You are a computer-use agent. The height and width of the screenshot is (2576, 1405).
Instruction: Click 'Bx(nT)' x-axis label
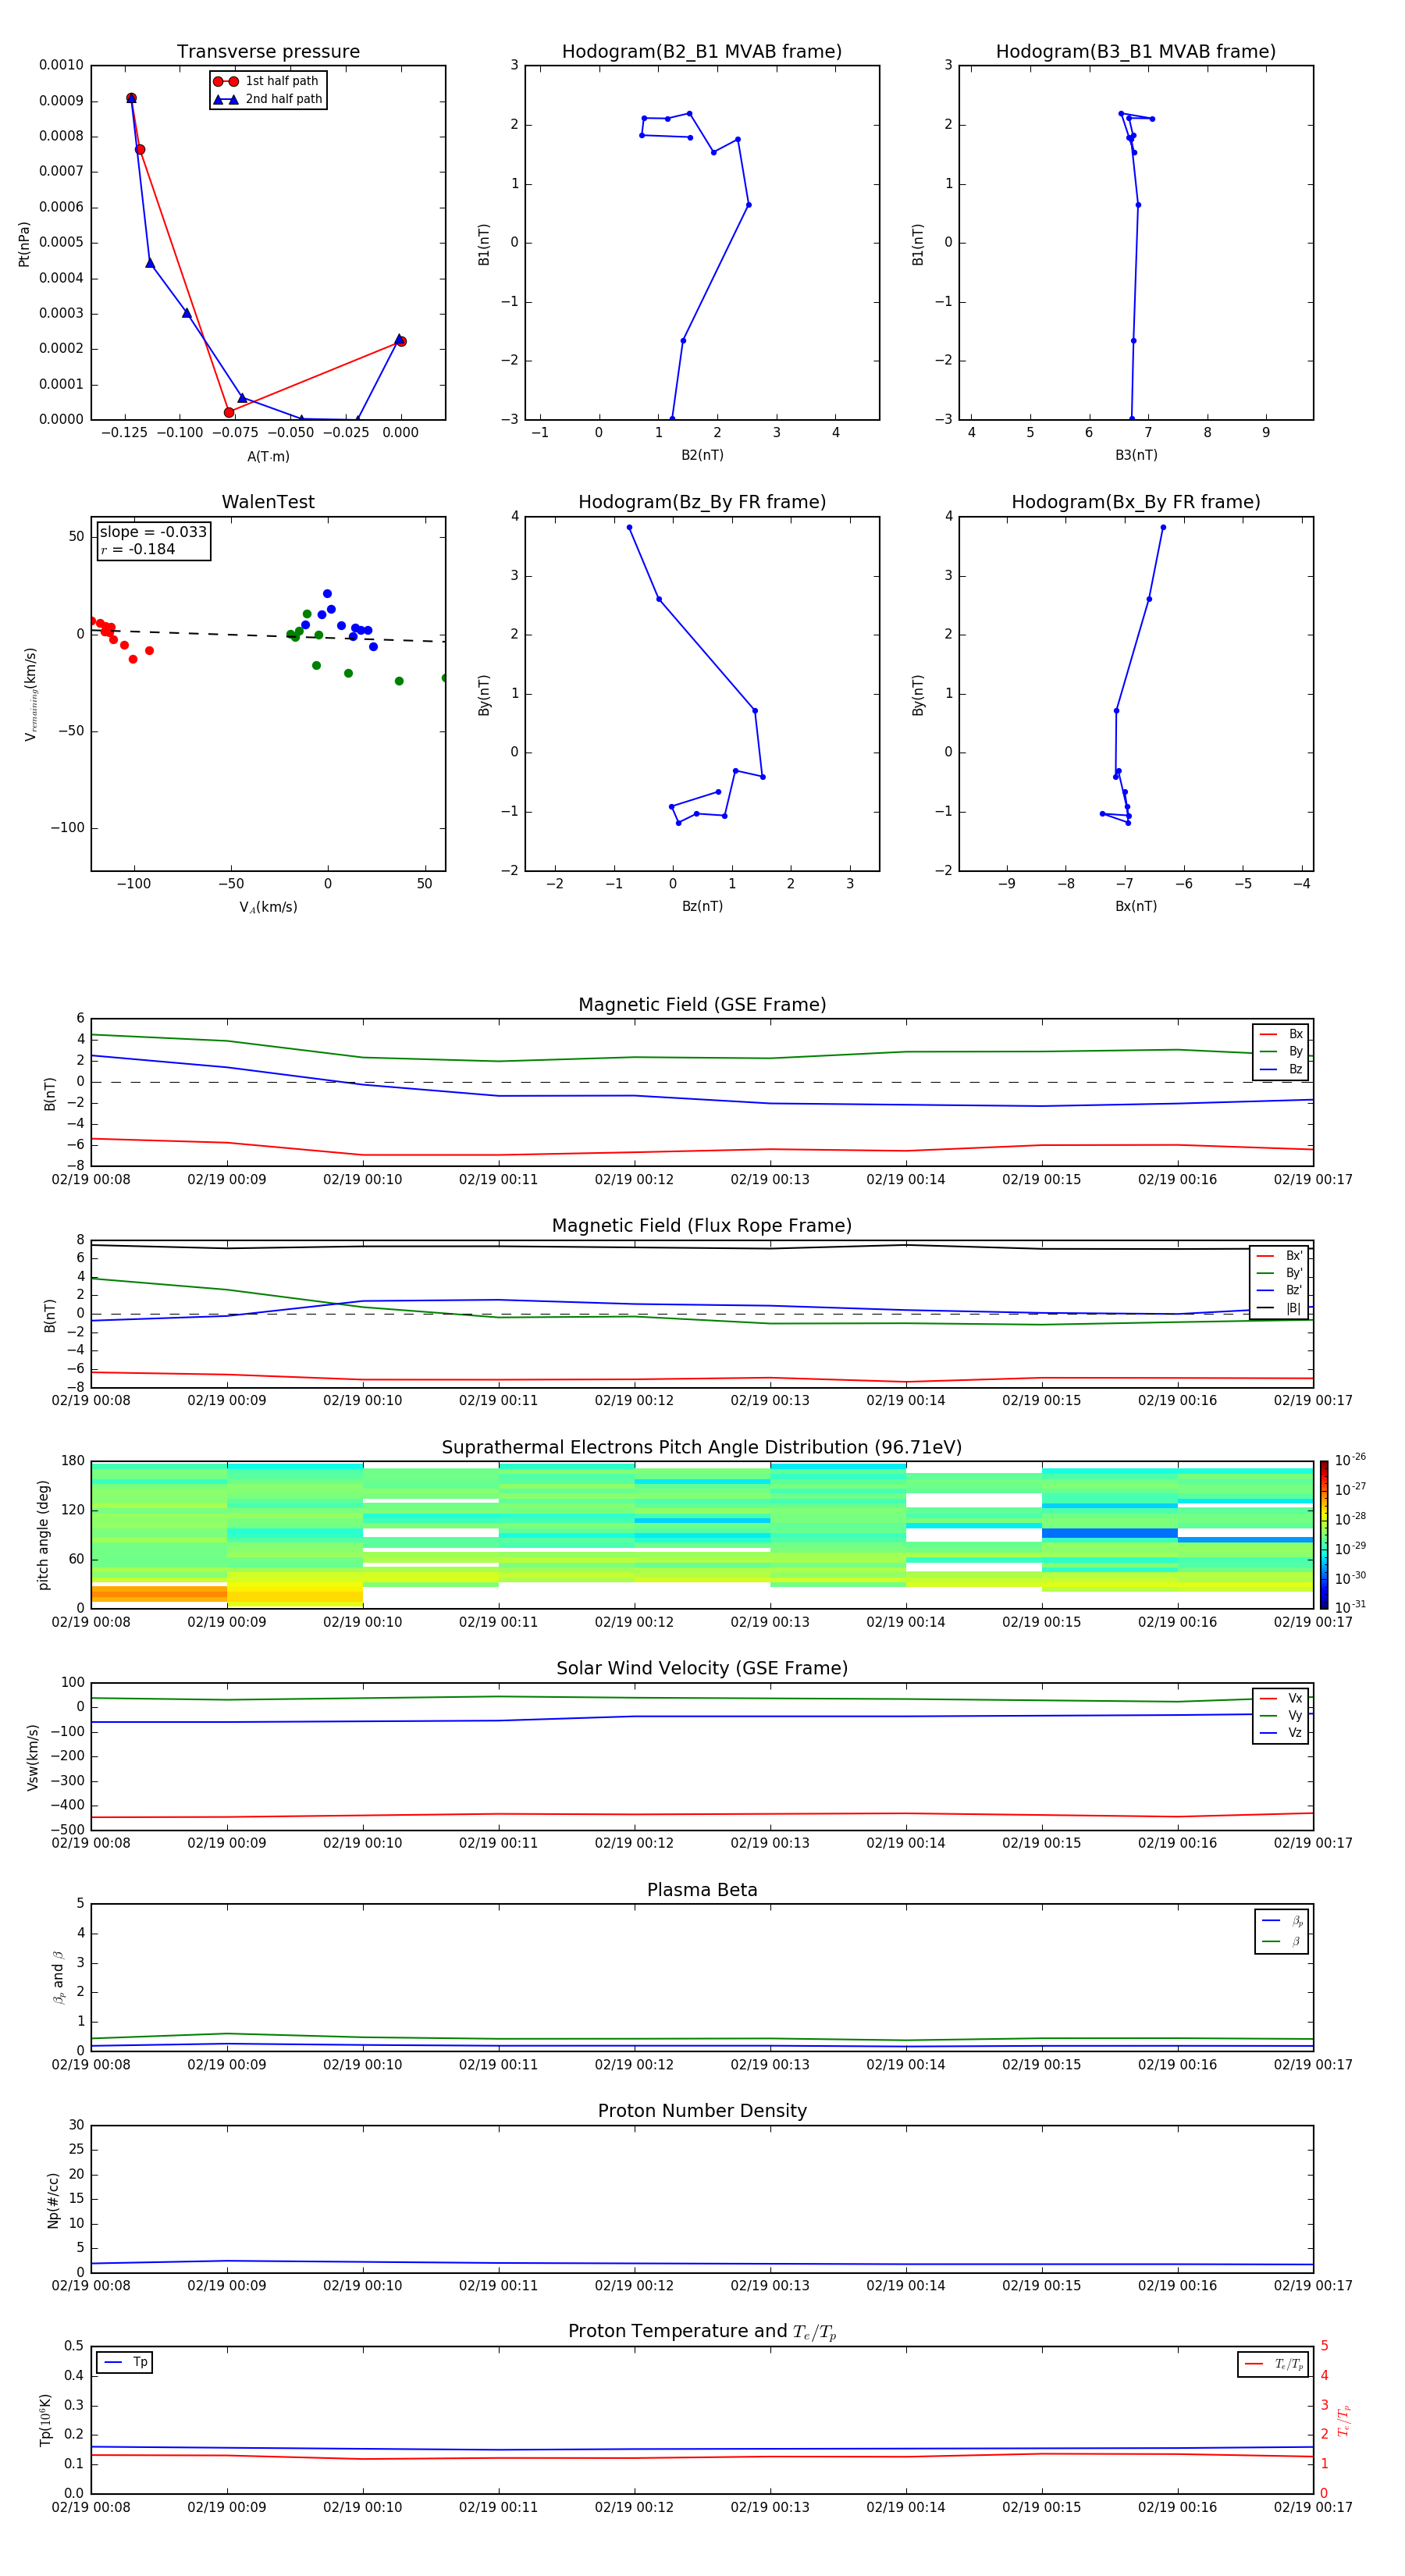1136,906
